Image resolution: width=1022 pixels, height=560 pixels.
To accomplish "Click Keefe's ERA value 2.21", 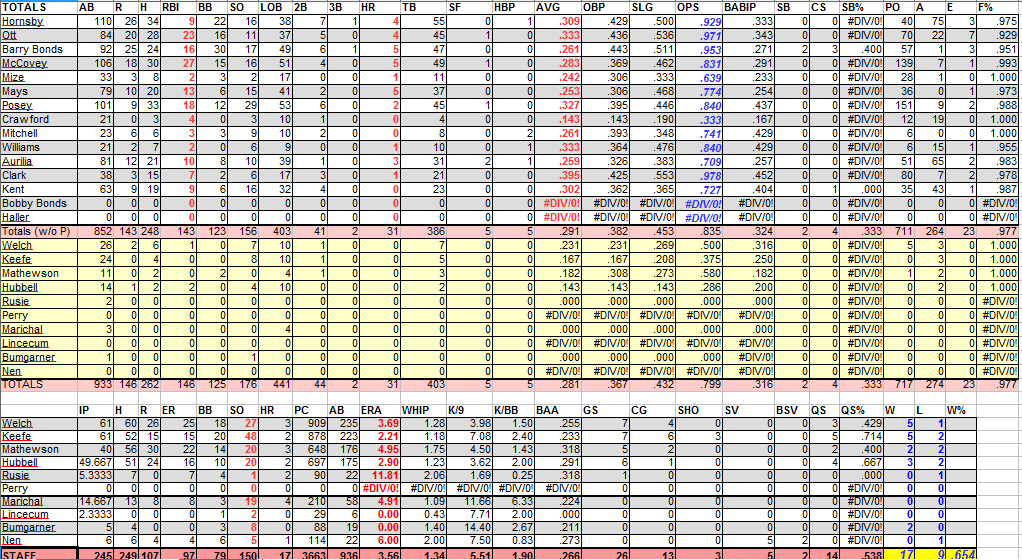I will 380,436.
